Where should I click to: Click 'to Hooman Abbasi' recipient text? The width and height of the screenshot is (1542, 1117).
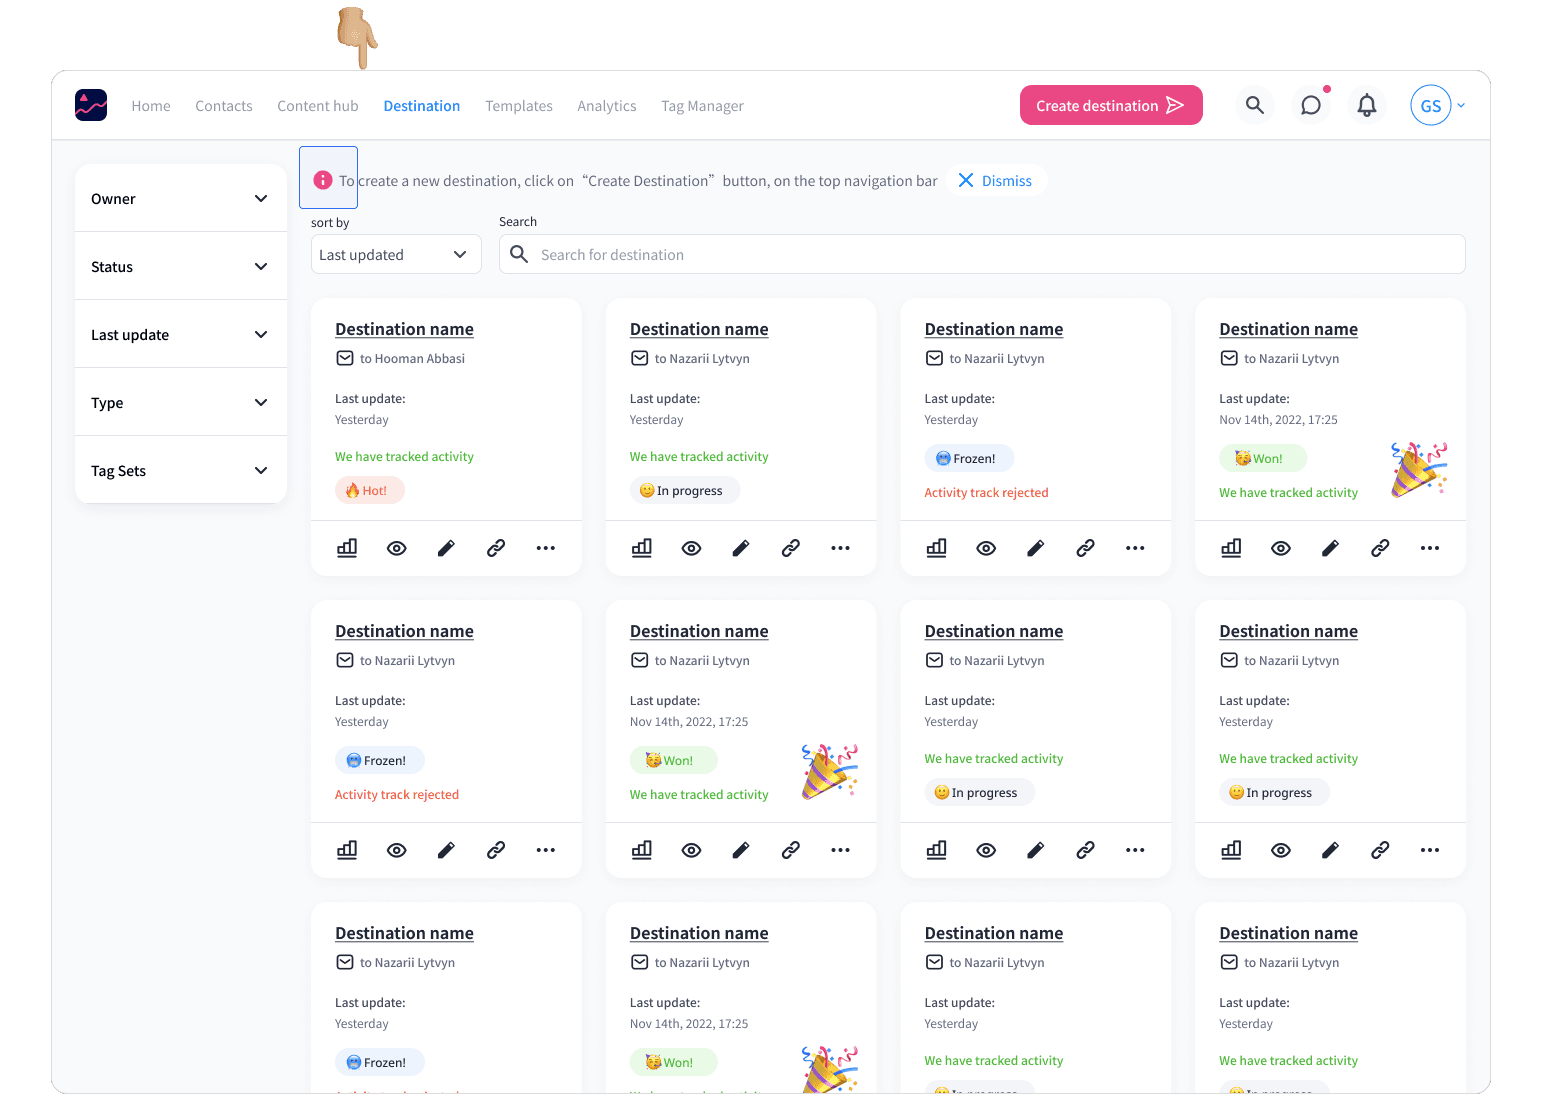(x=412, y=358)
